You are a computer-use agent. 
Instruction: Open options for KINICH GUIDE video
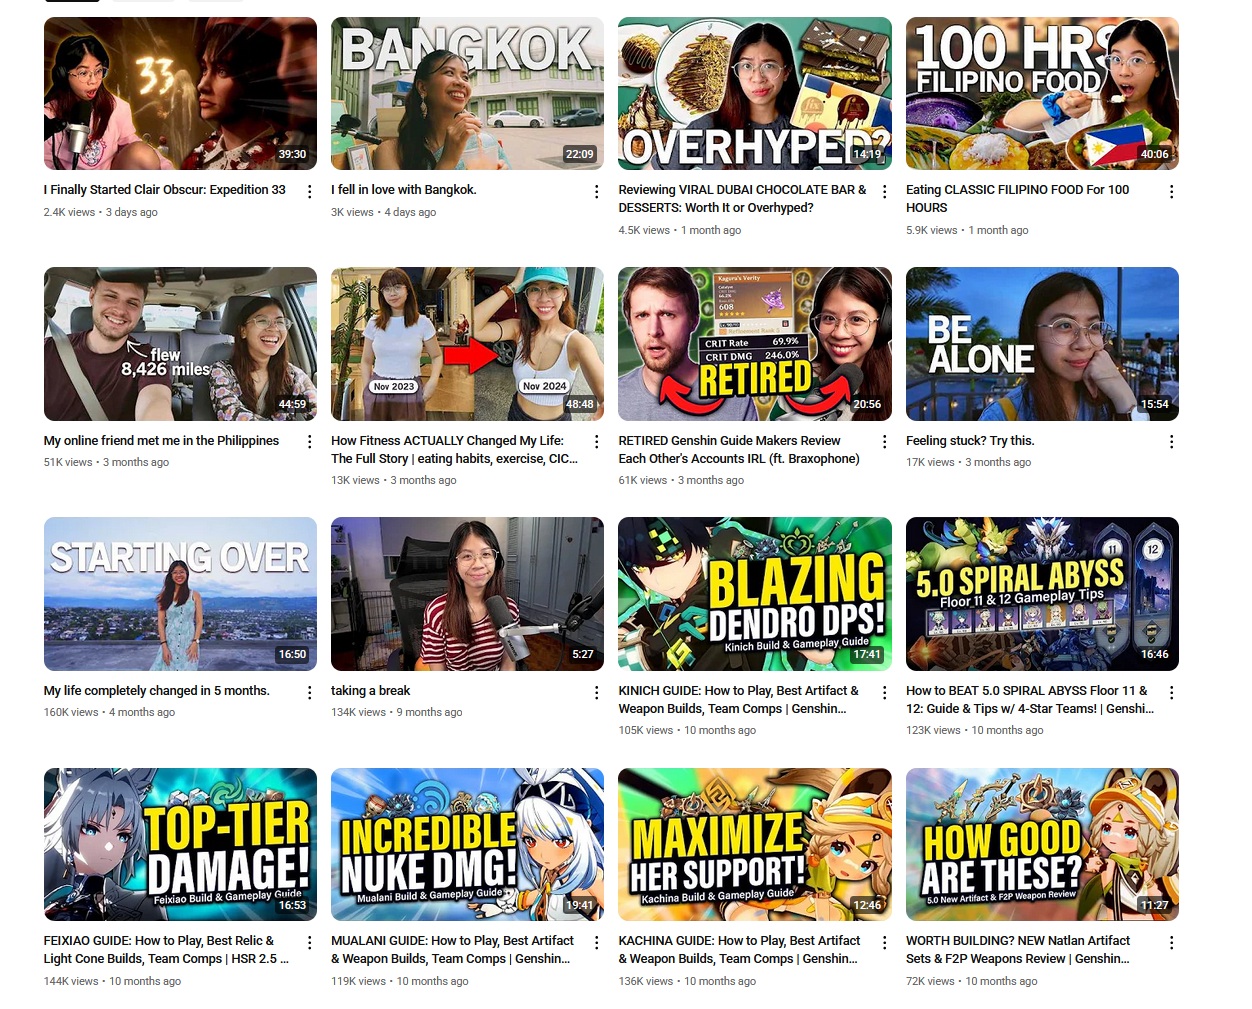(x=884, y=692)
